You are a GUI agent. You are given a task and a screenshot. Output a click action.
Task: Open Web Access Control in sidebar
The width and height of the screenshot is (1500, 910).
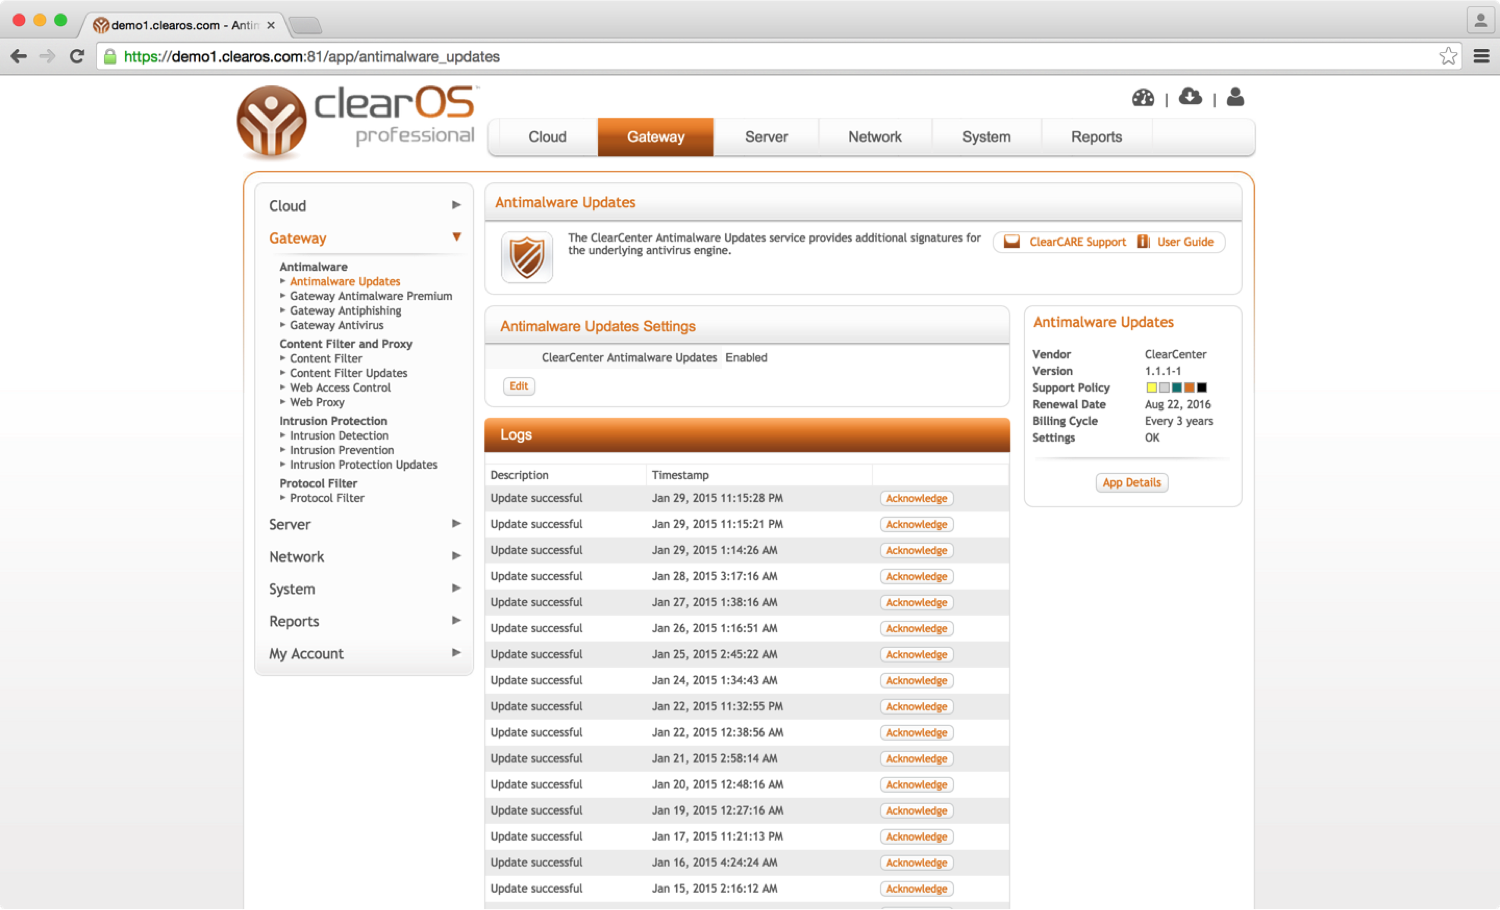pyautogui.click(x=340, y=388)
